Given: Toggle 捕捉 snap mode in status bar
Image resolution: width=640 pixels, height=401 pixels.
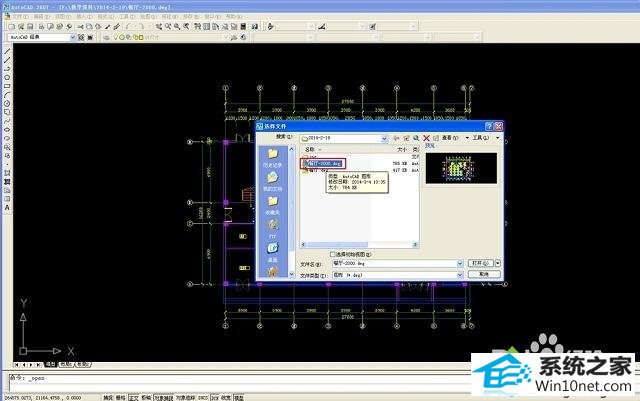Looking at the screenshot, I should click(x=108, y=397).
